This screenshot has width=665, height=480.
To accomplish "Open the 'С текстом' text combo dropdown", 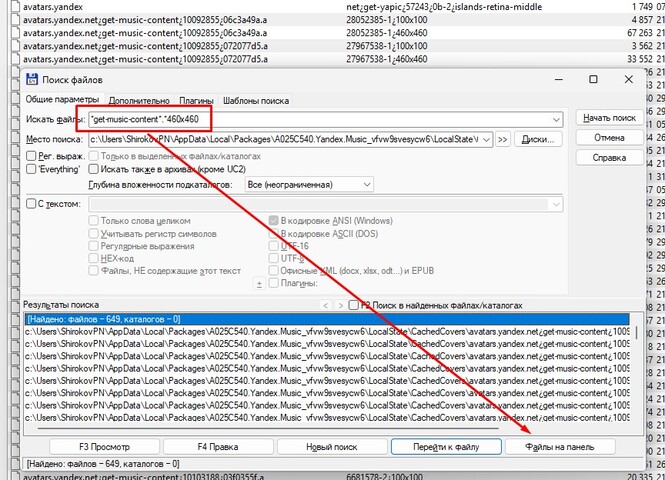I will 556,204.
